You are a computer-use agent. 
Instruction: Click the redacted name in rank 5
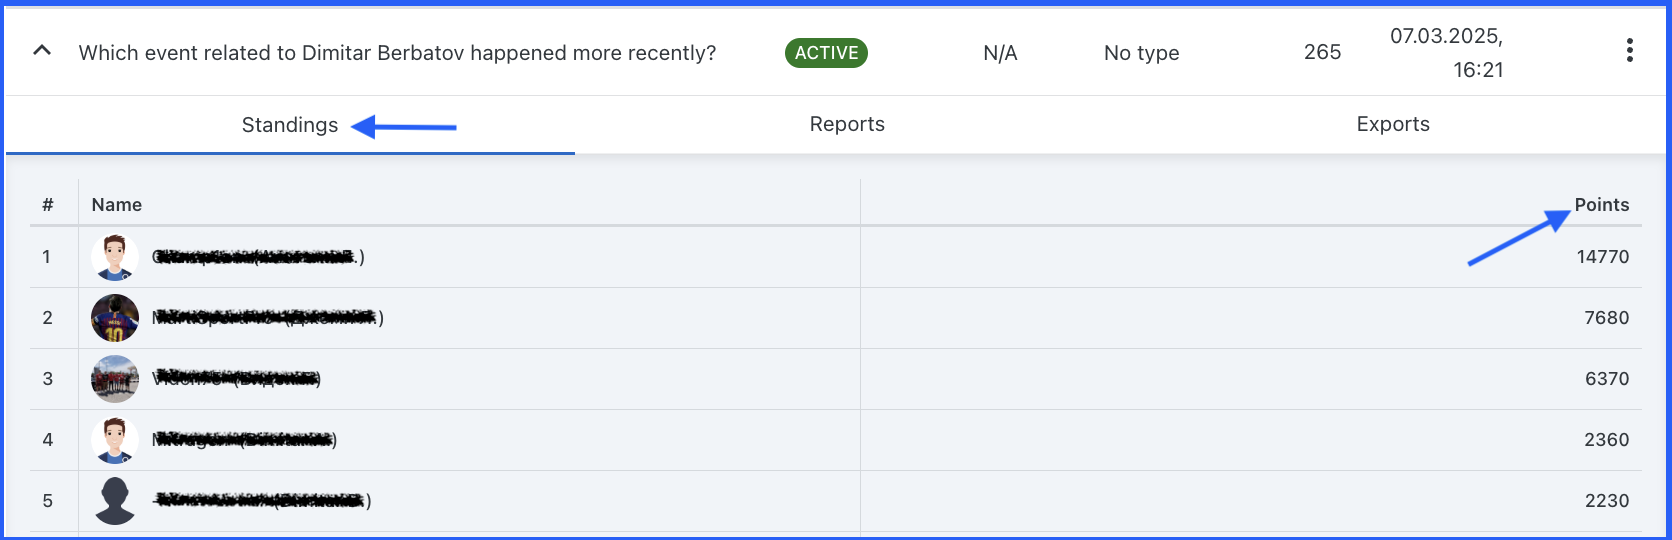[x=261, y=501]
